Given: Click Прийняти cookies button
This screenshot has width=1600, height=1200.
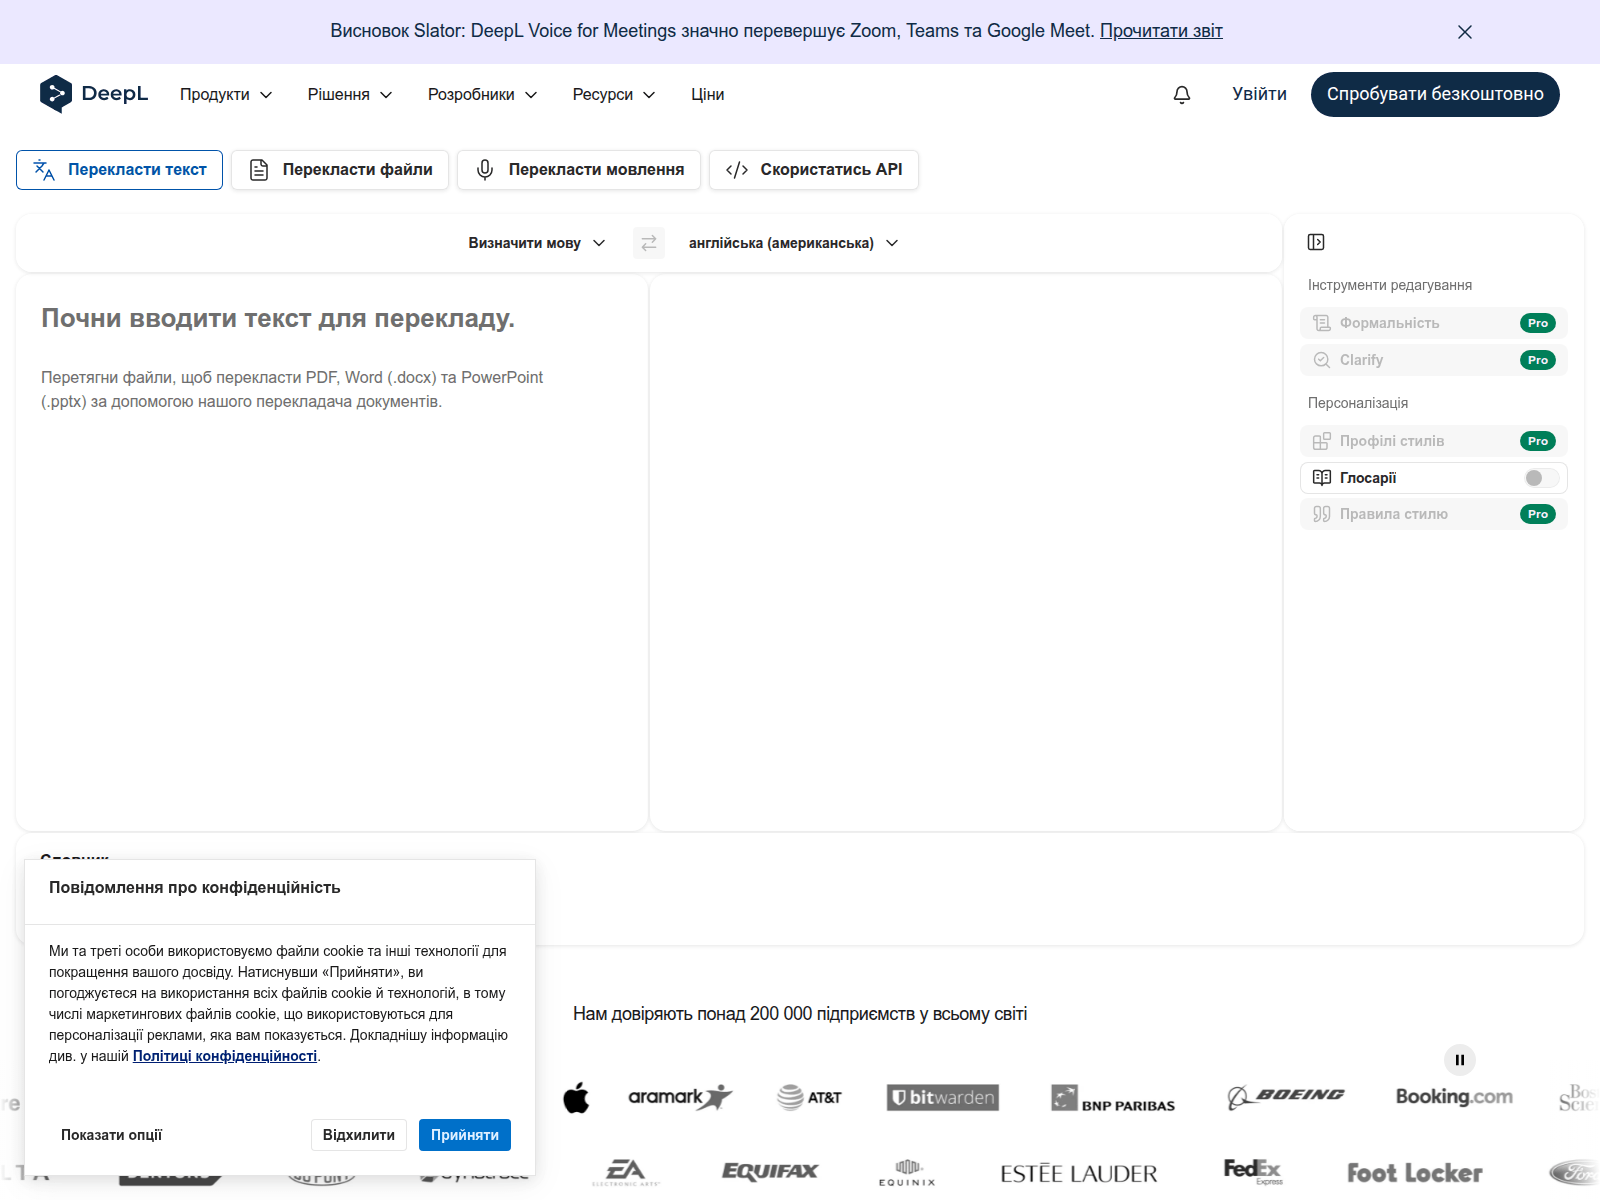Looking at the screenshot, I should [x=465, y=1135].
